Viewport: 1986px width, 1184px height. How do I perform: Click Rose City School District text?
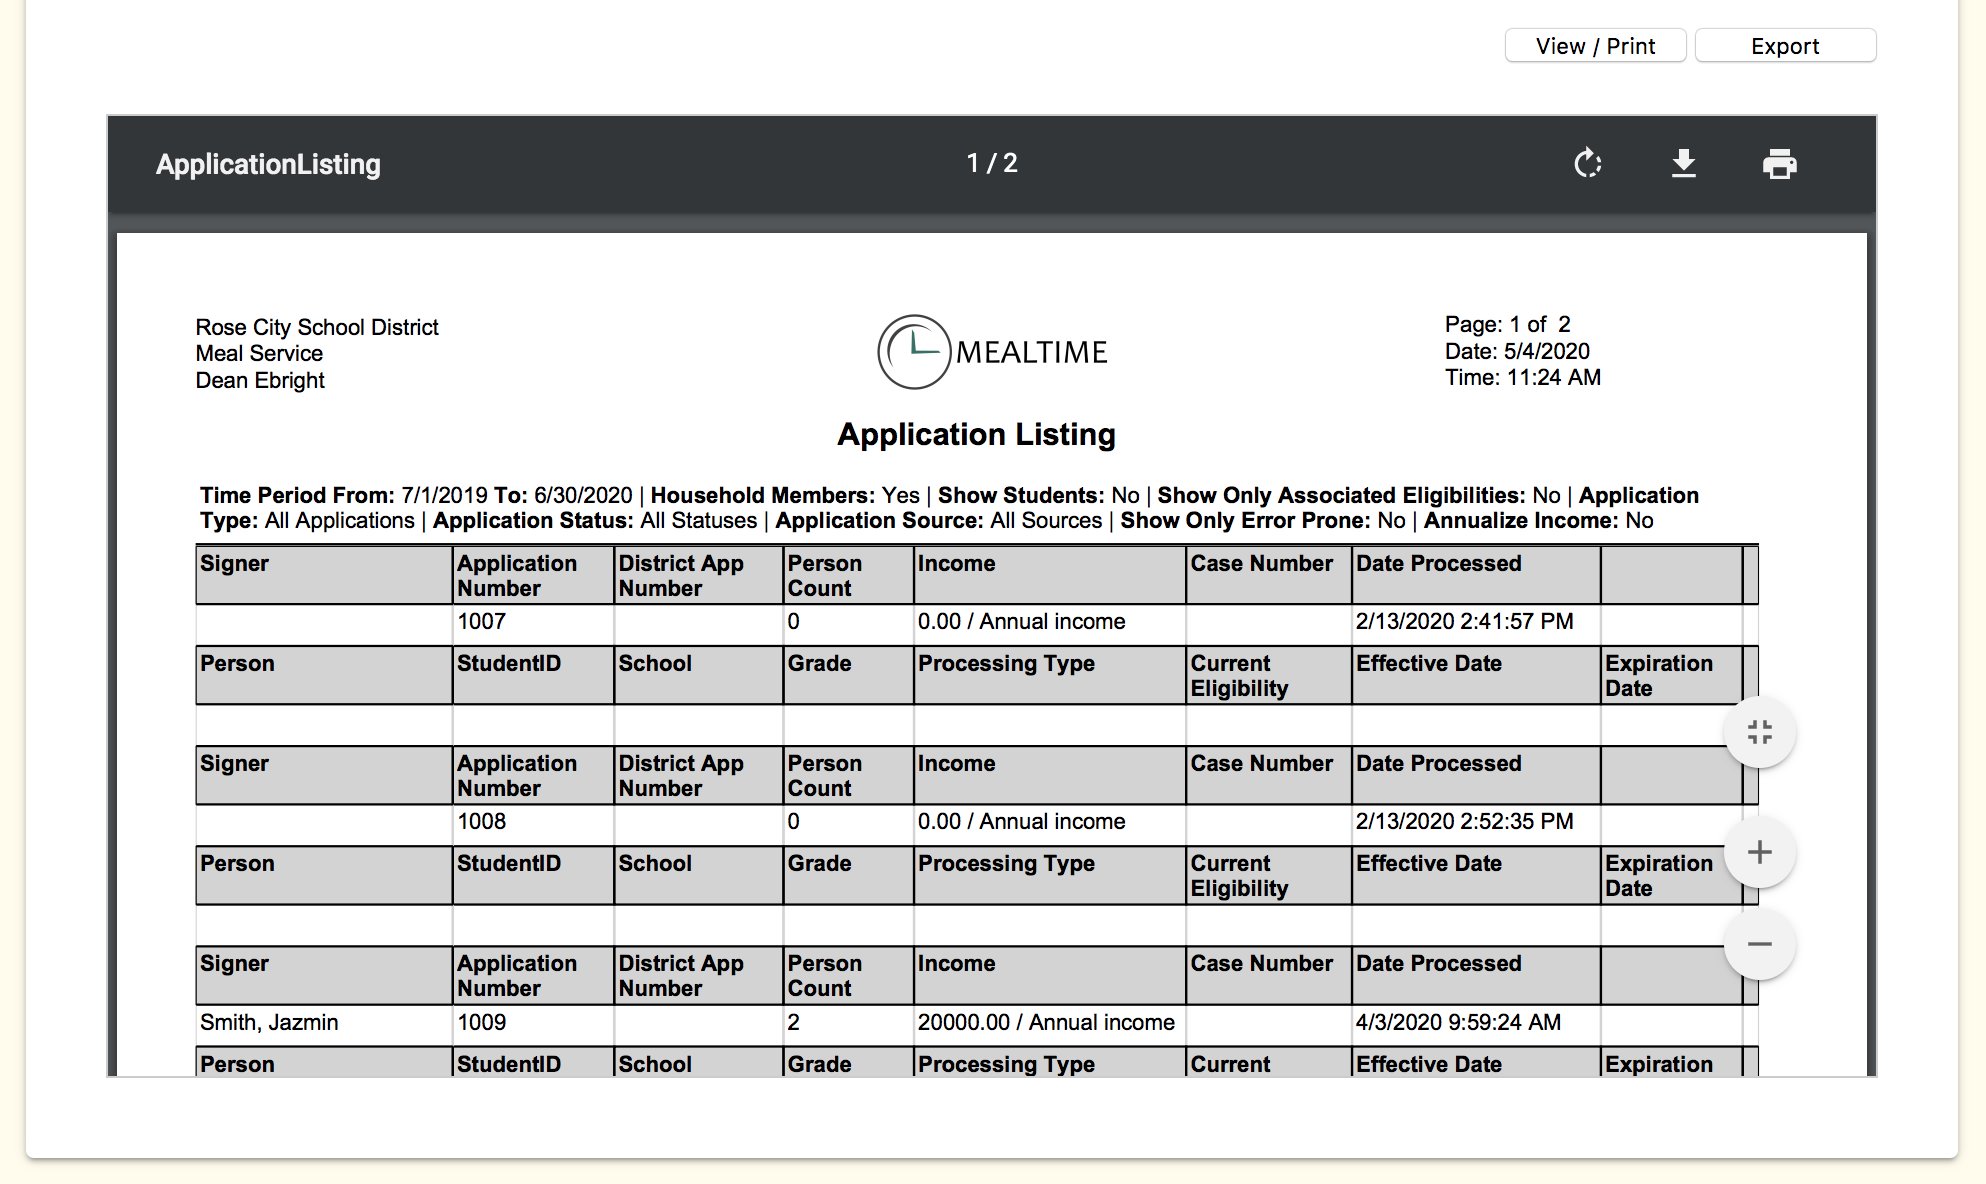pyautogui.click(x=317, y=327)
